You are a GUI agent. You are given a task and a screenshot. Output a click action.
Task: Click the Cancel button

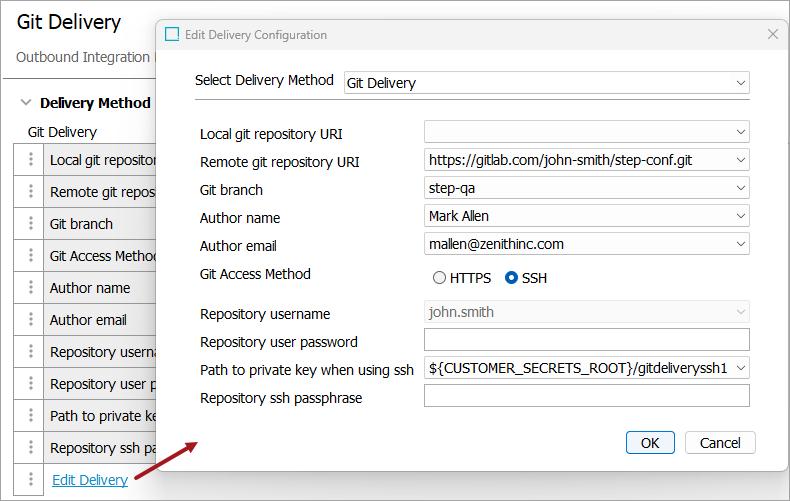[x=720, y=443]
